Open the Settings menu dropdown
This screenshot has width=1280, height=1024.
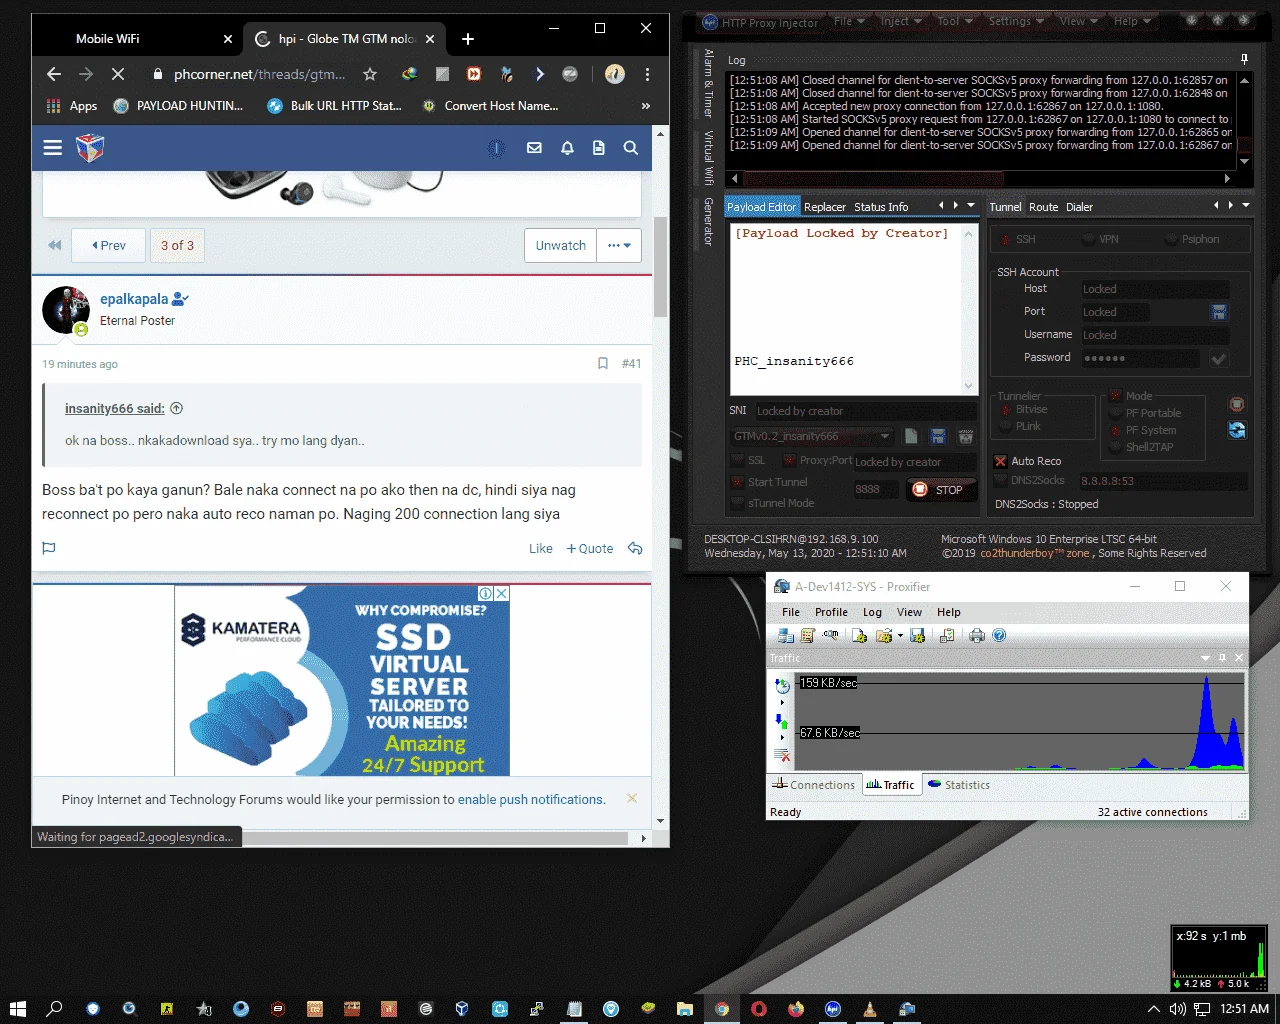tap(1016, 21)
